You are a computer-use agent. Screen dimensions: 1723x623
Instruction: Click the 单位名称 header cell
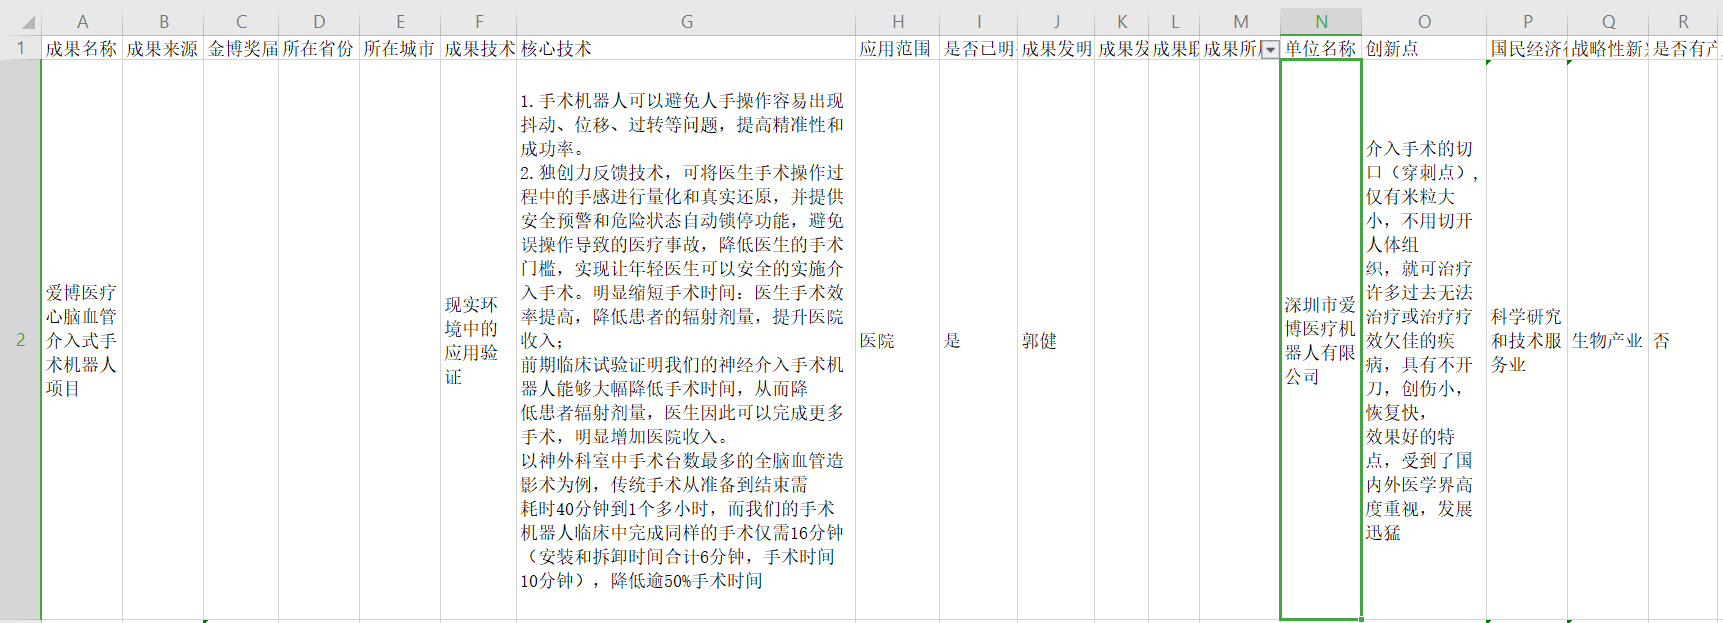click(x=1320, y=48)
